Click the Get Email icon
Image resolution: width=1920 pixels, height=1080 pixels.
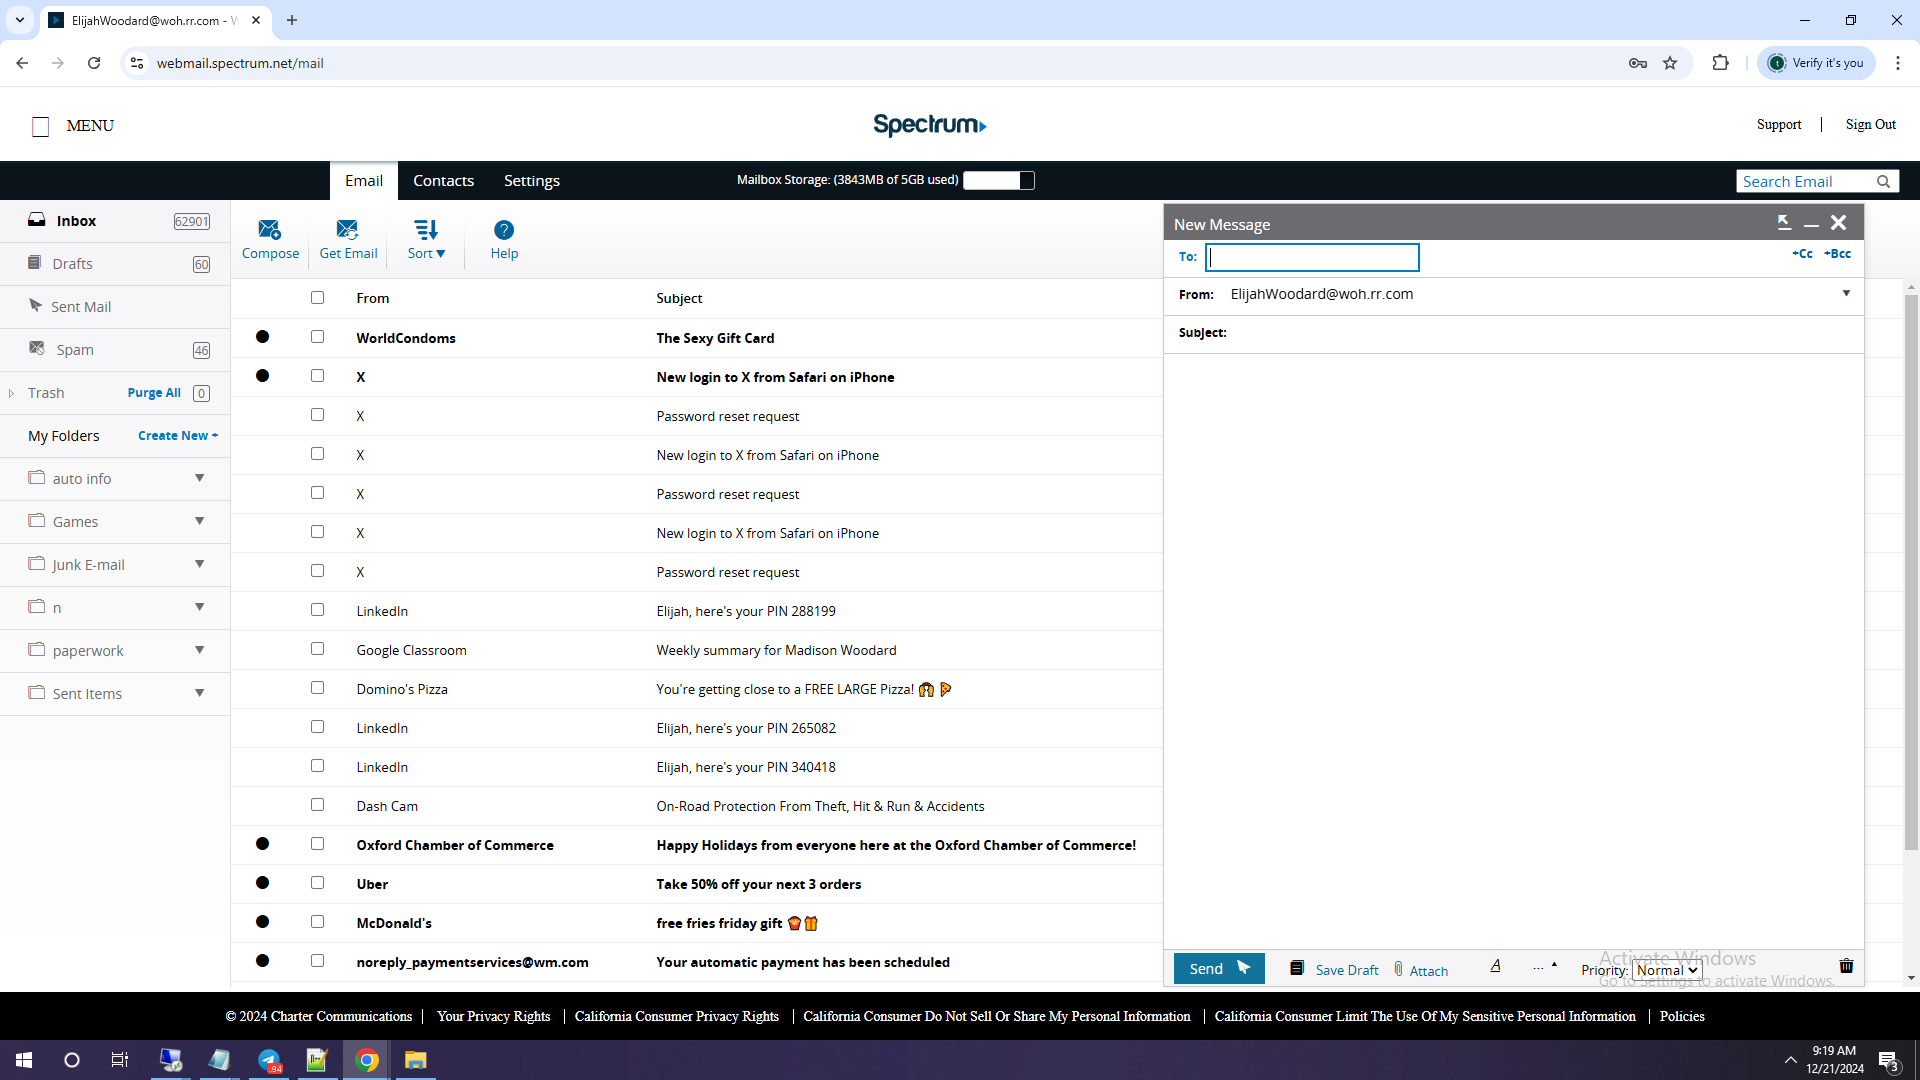click(x=347, y=229)
